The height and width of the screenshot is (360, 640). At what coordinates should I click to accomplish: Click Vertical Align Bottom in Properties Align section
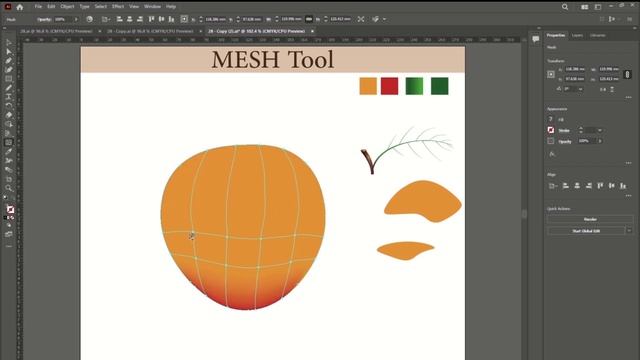(x=623, y=186)
